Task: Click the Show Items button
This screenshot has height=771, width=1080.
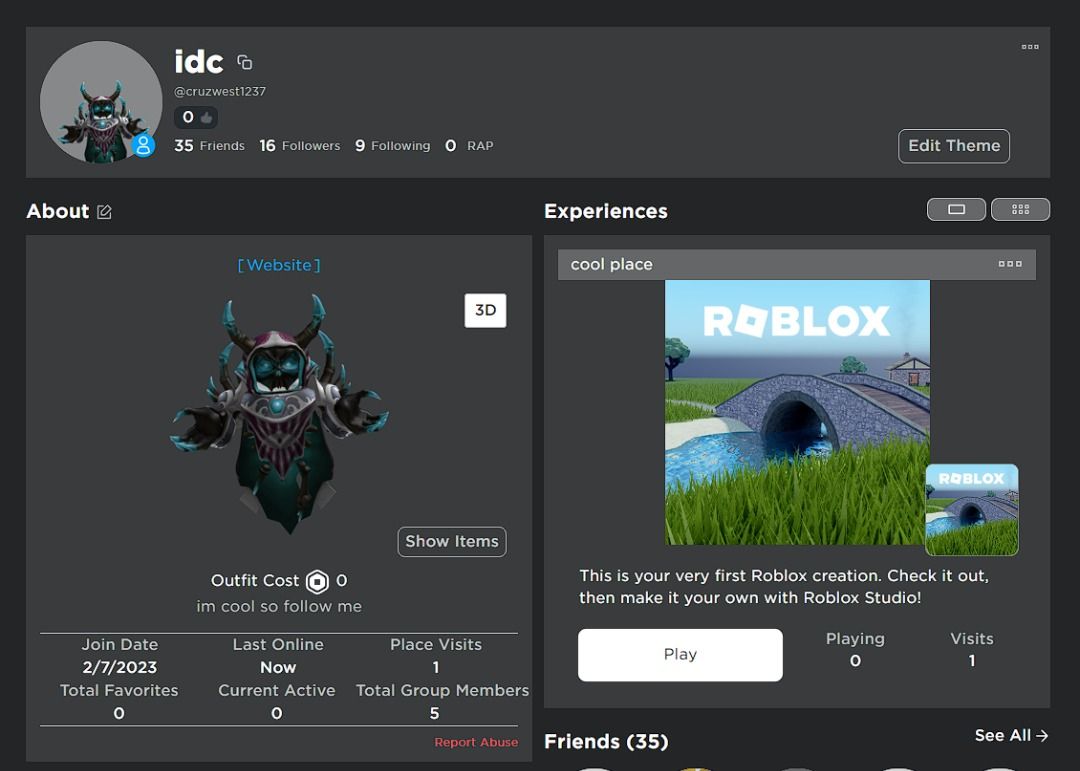Action: click(451, 541)
